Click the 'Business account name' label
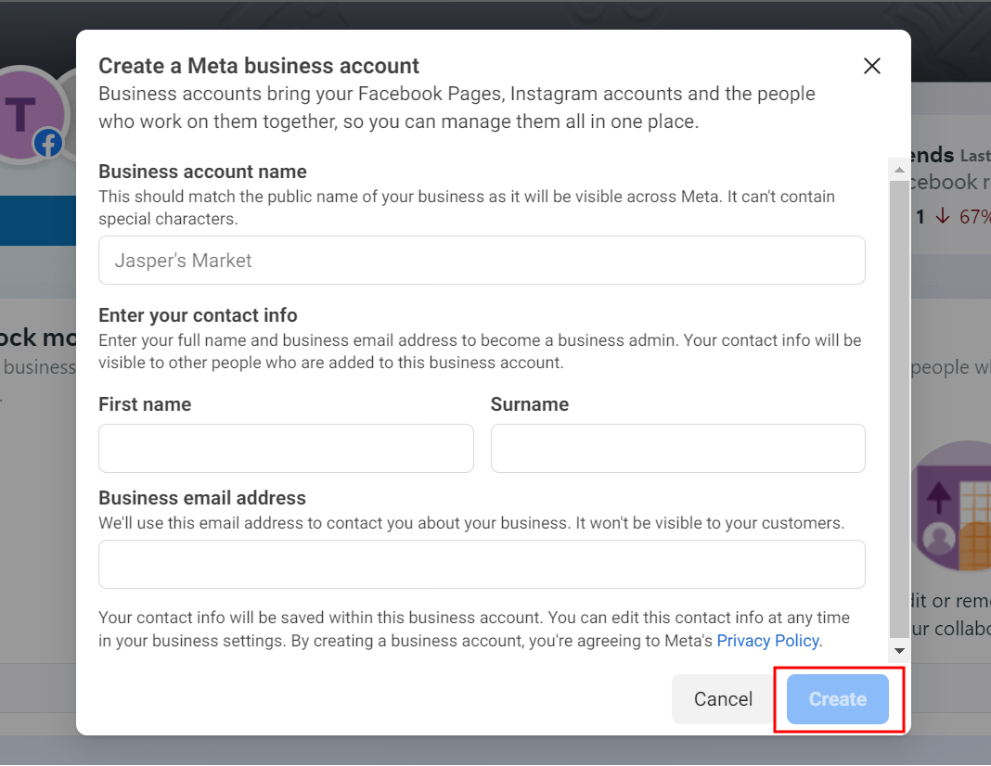991x766 pixels. click(x=202, y=171)
